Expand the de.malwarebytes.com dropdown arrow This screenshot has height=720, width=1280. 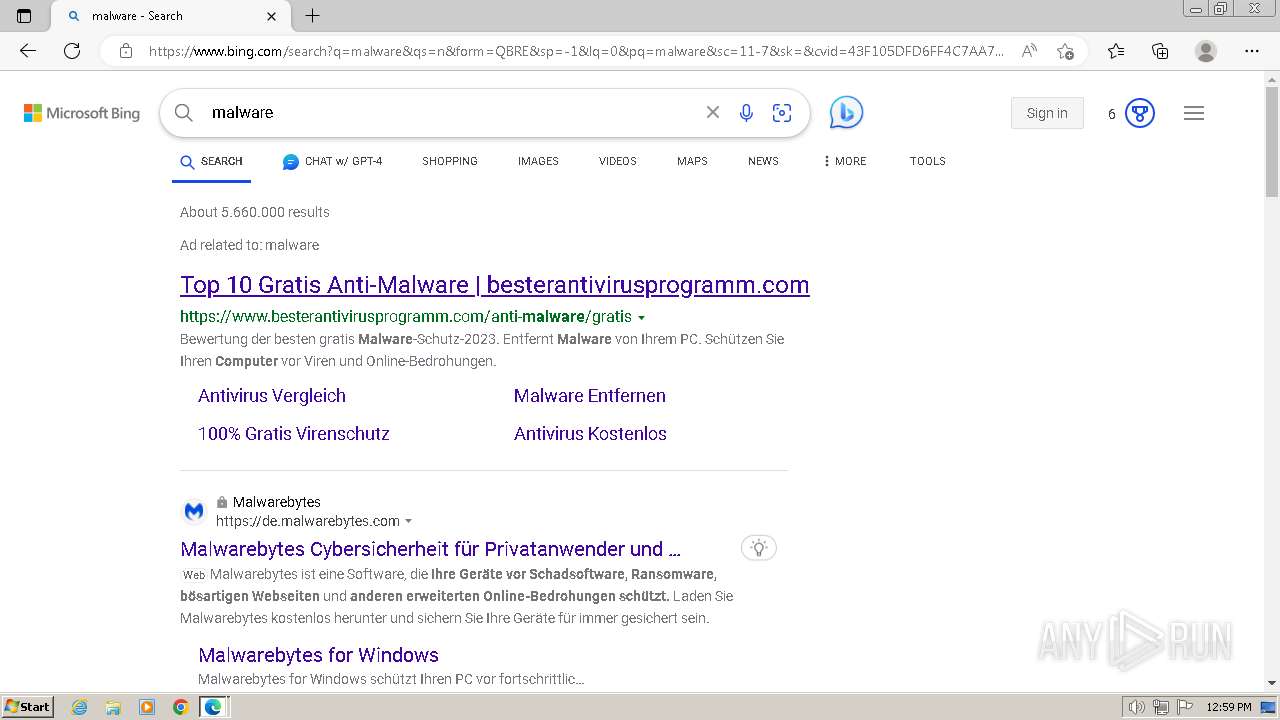(x=408, y=521)
